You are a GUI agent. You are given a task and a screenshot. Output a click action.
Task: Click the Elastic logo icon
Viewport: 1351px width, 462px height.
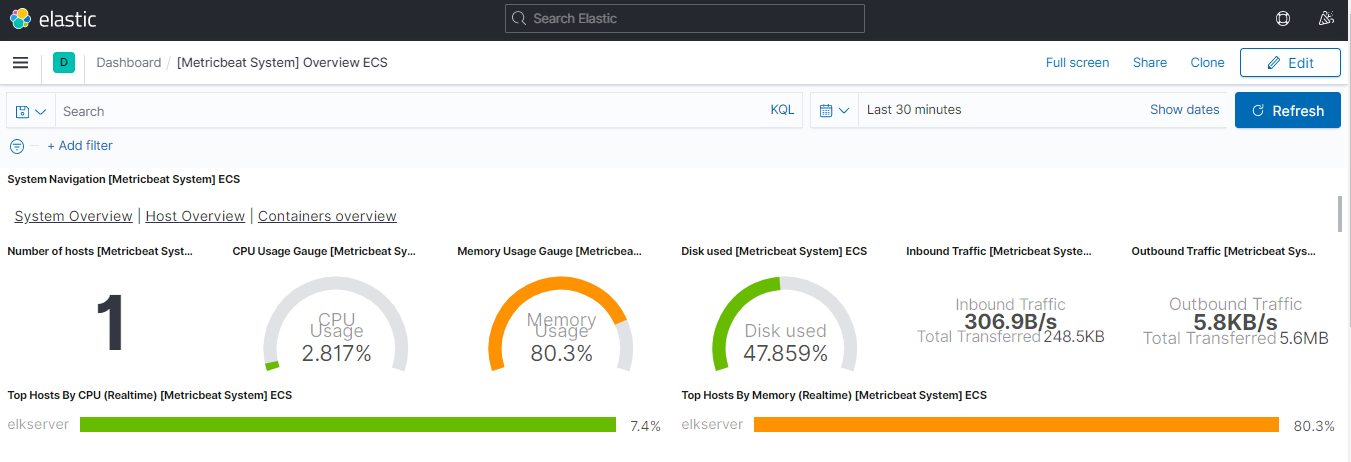pos(21,18)
